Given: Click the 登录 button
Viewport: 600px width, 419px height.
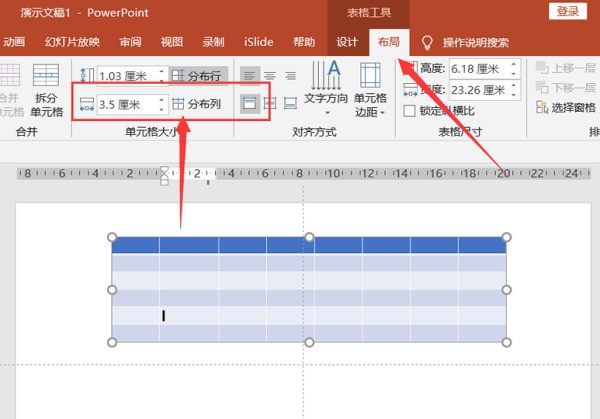Looking at the screenshot, I should [567, 11].
